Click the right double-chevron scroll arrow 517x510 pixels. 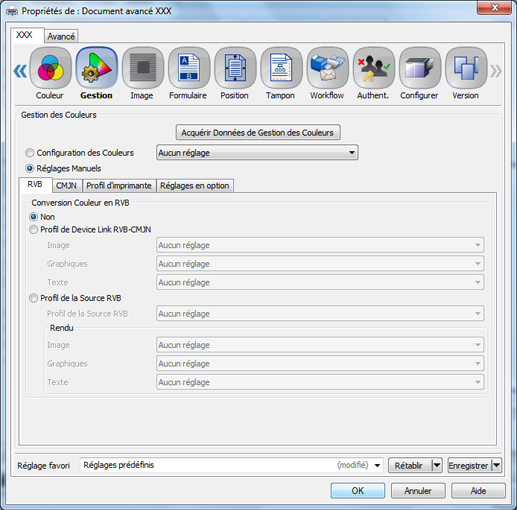coord(496,71)
